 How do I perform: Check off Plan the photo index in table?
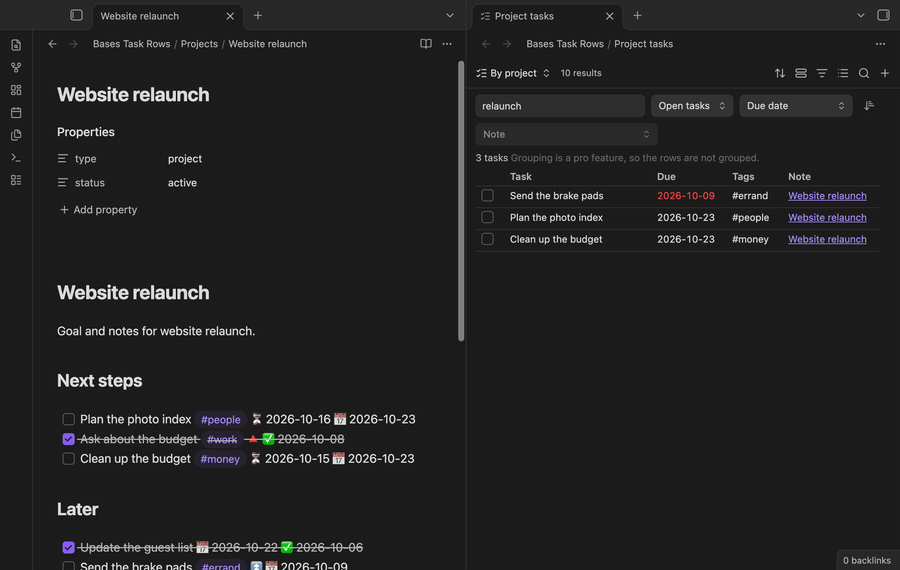tap(487, 218)
